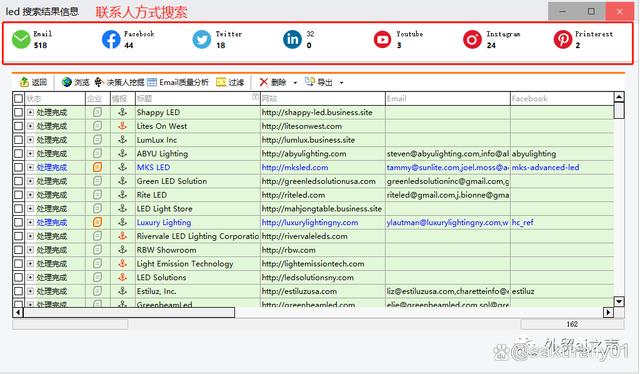Open the Facebook contacts icon

(x=111, y=39)
